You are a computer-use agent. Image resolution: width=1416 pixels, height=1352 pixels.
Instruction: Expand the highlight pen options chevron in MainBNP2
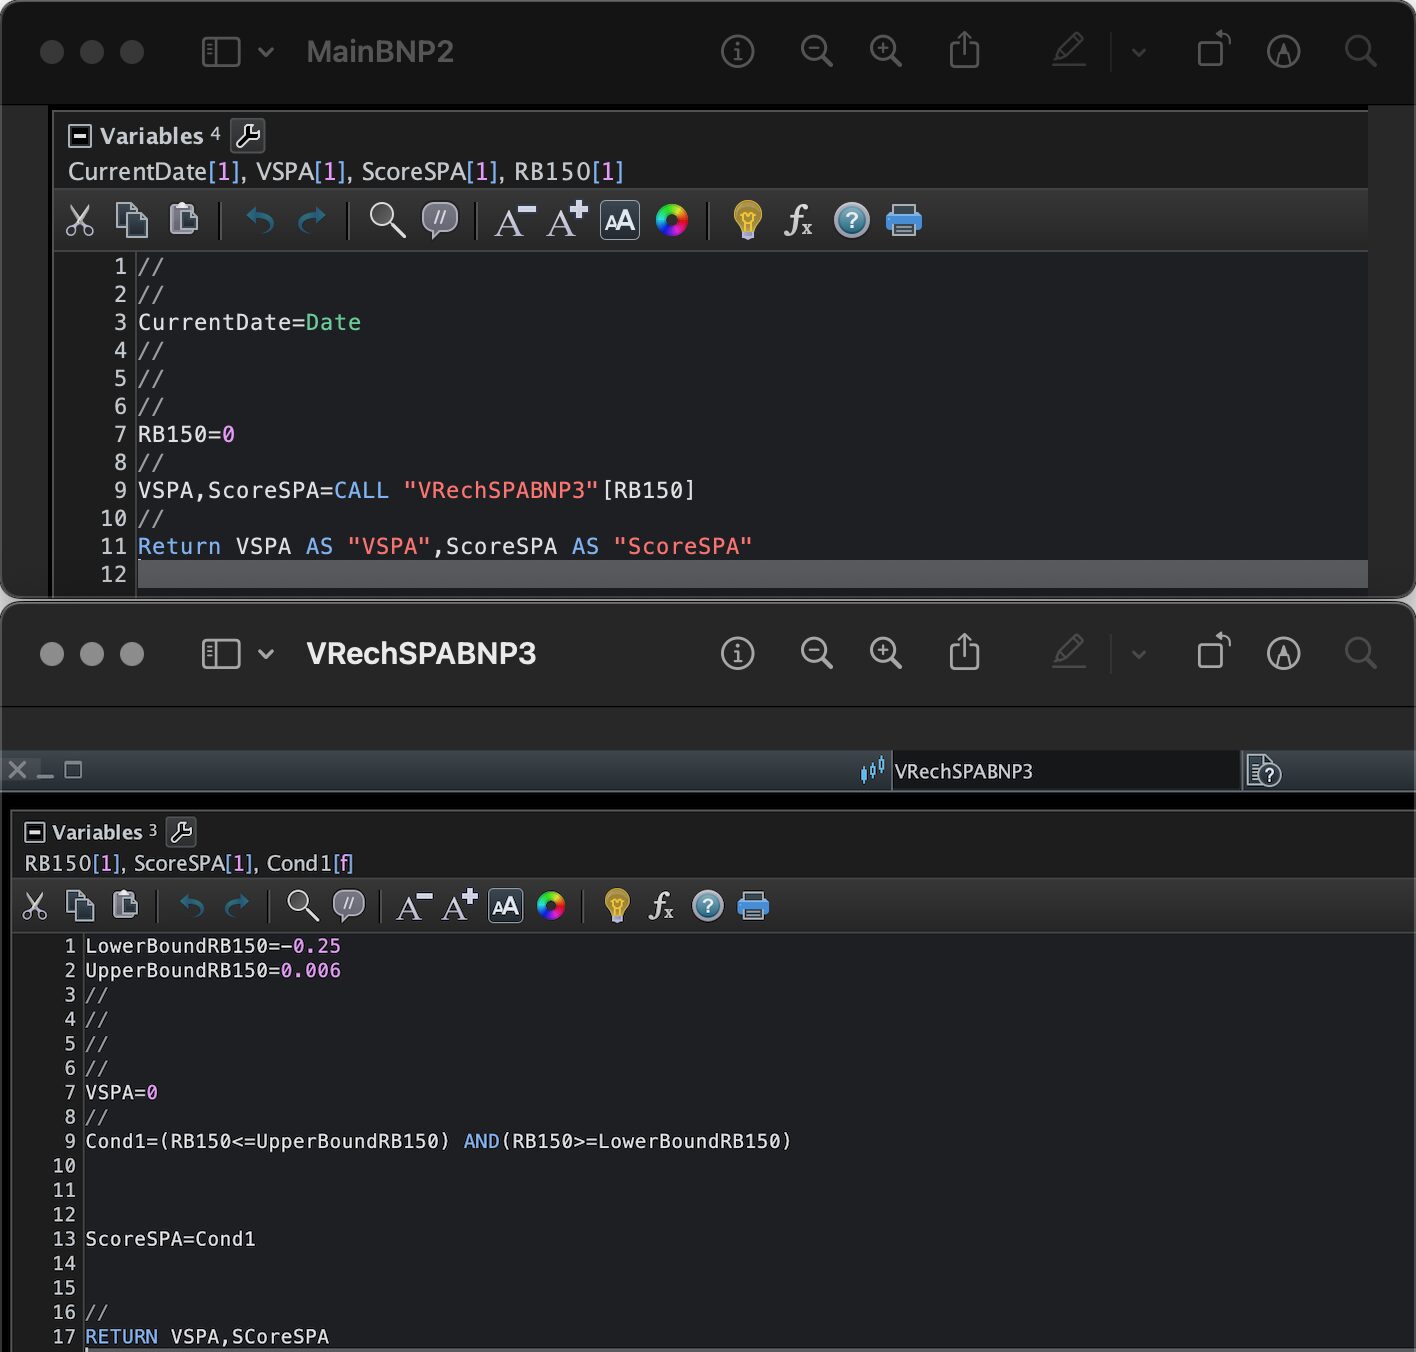(x=1138, y=52)
